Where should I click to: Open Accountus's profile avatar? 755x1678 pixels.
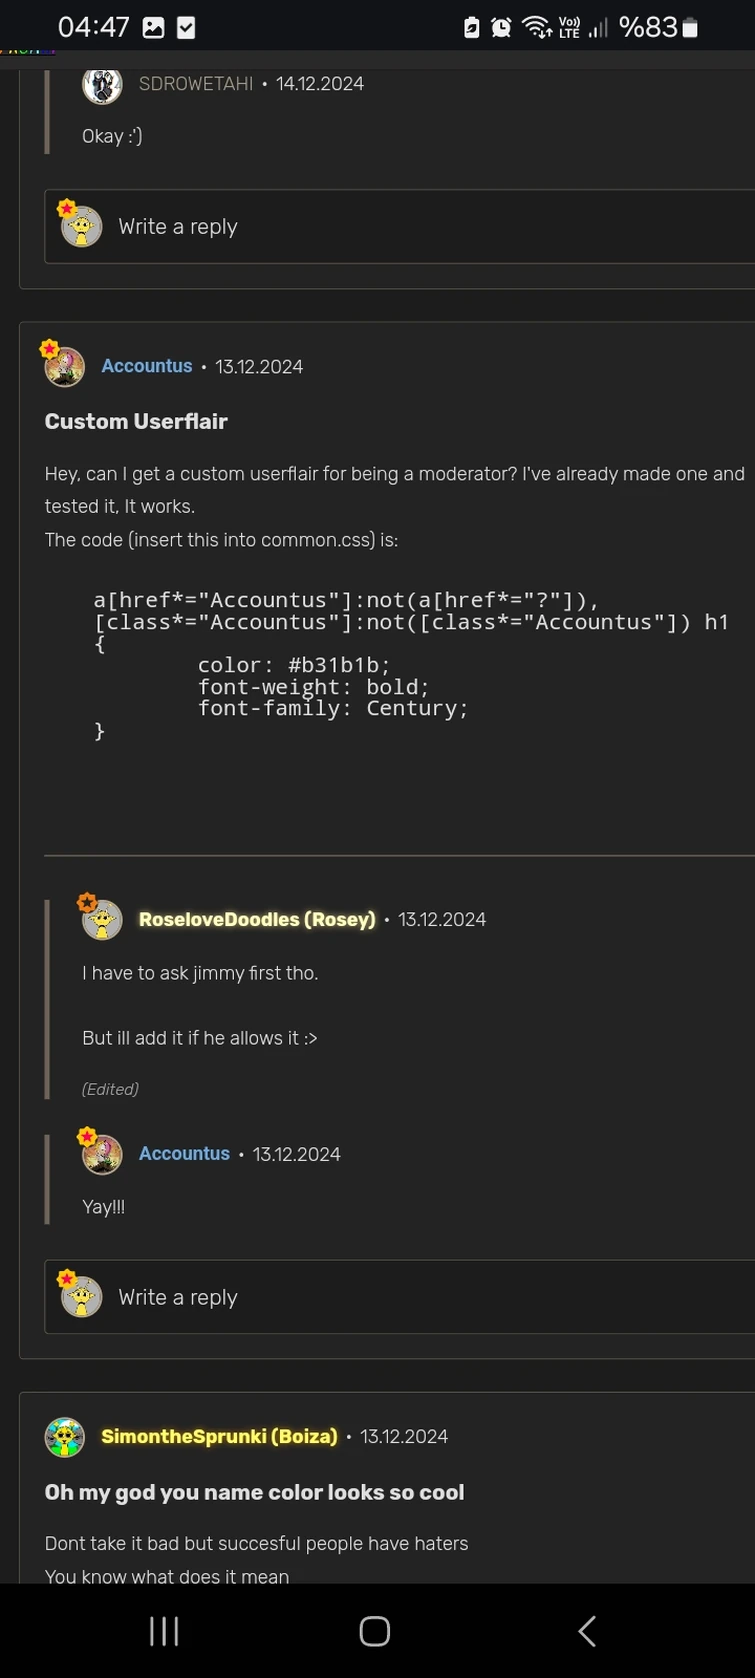pos(63,365)
